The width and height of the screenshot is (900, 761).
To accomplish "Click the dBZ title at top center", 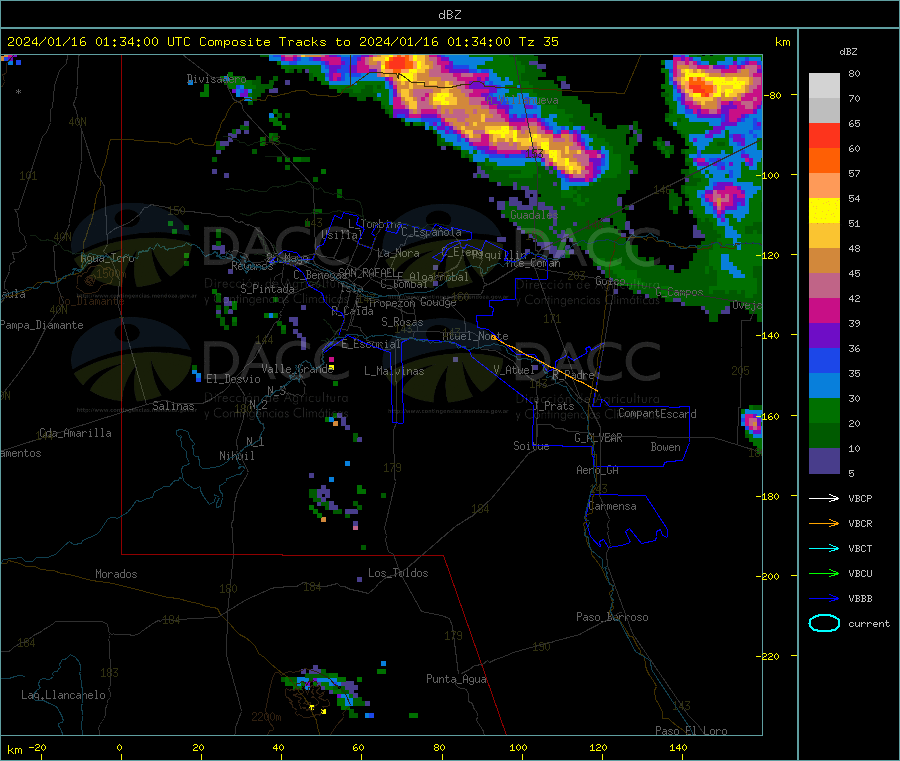I will point(449,15).
